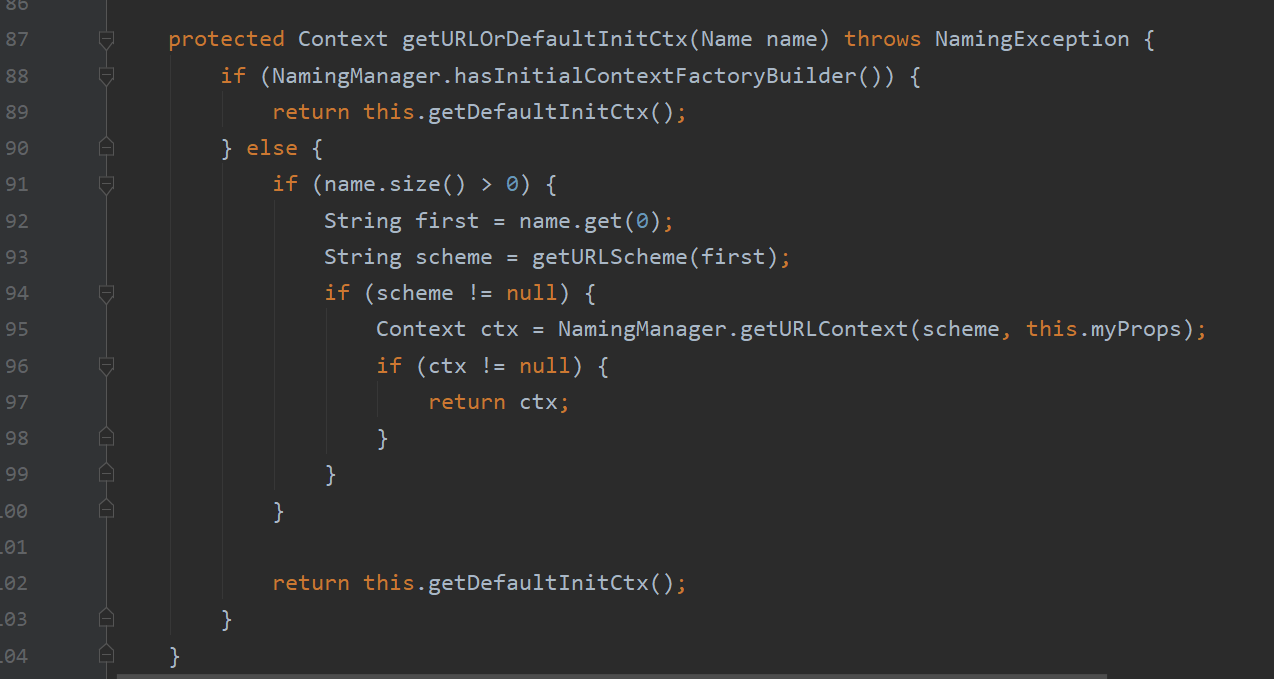Click the NamingException type name

(x=1032, y=40)
